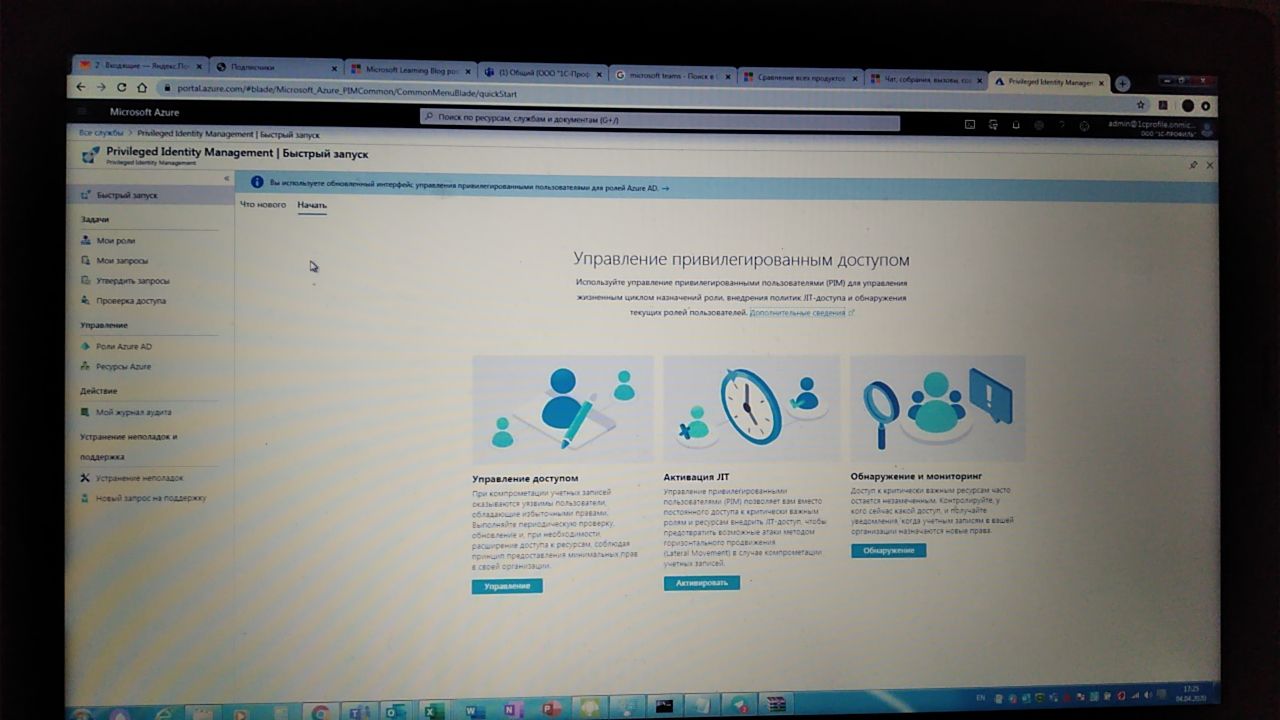Switch to the Яндекс.Почта Входящие tab
1280x720 pixels.
coord(140,65)
